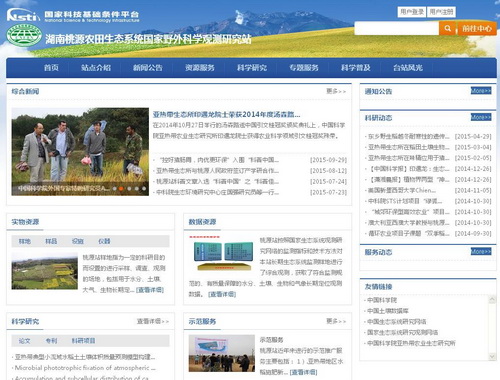500x380 pixels.
Task: Open 中国科学院亚热带农业生态研究所 link
Action: tap(411, 343)
